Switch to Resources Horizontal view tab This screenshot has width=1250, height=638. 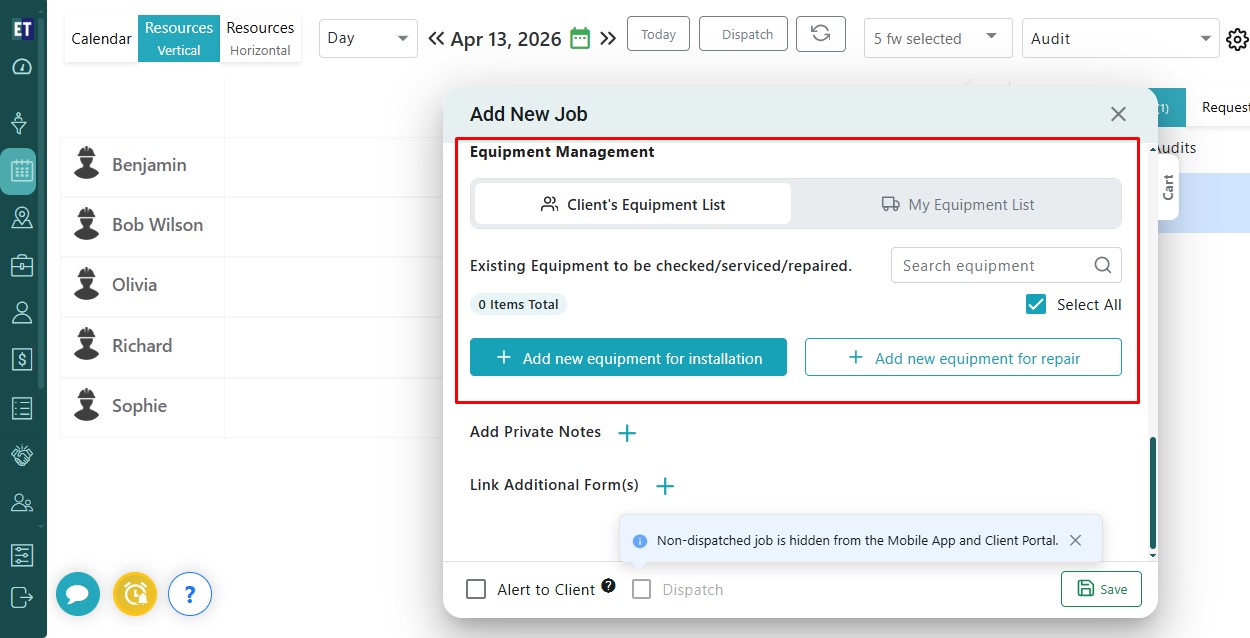pos(260,38)
